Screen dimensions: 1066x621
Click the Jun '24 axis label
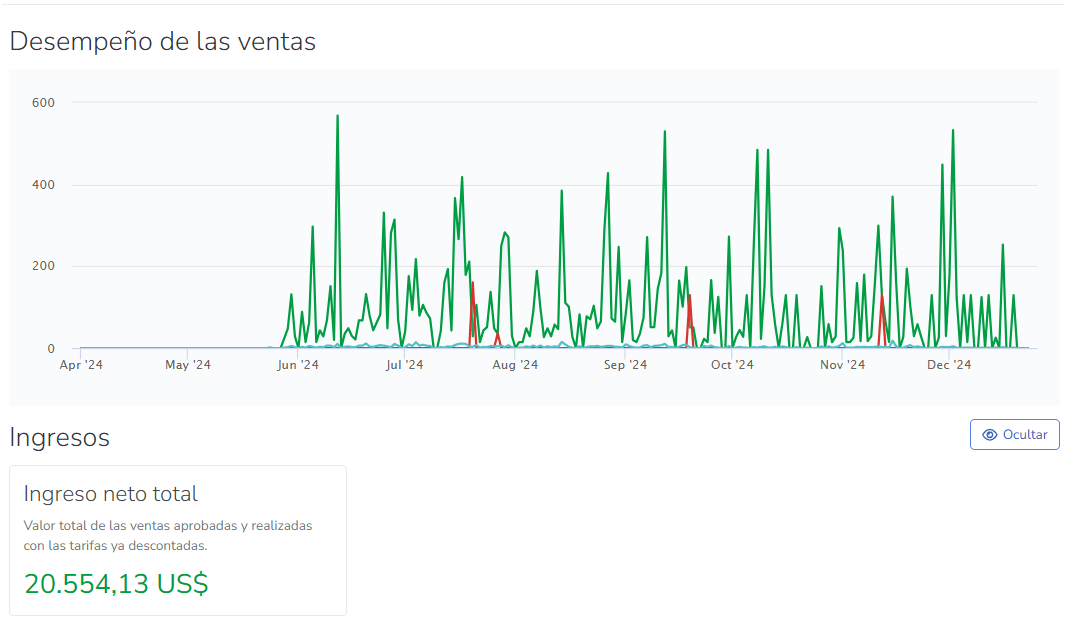(297, 365)
